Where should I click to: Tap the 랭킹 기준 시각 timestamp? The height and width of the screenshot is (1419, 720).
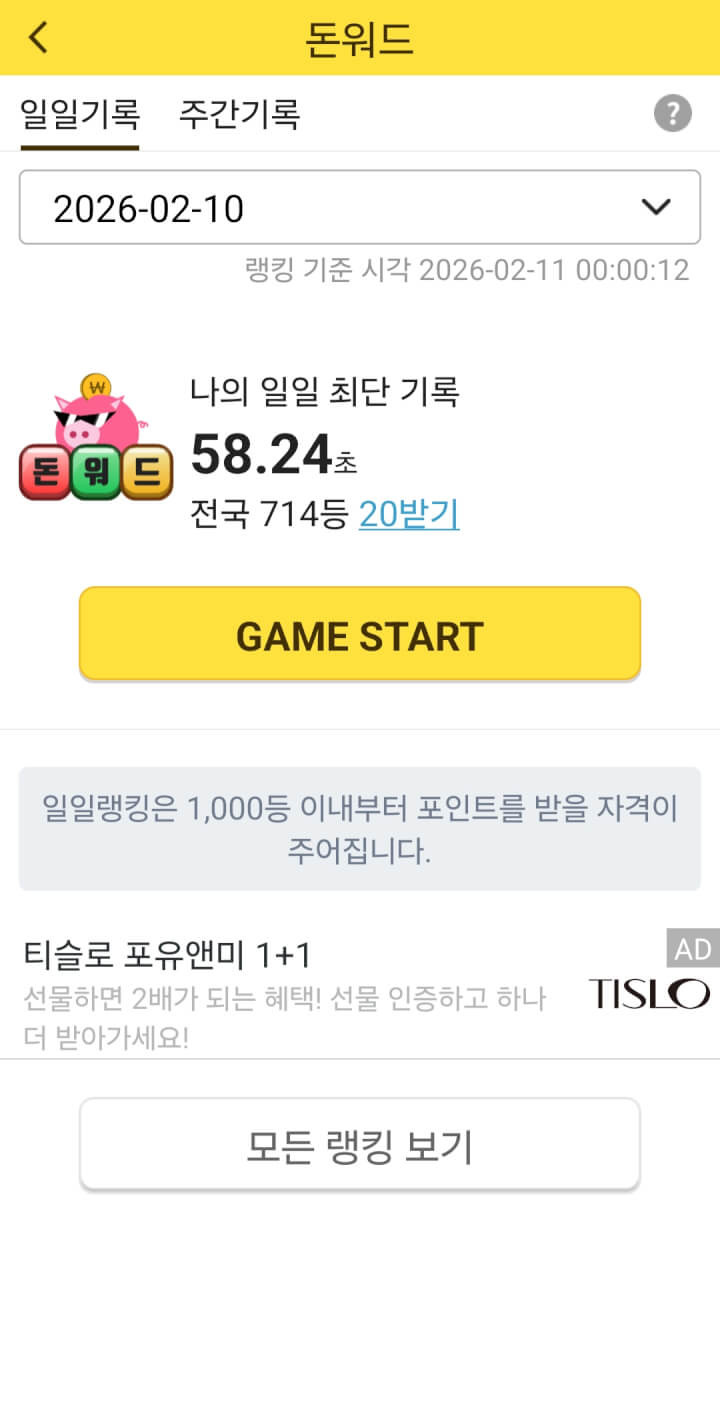pyautogui.click(x=467, y=270)
